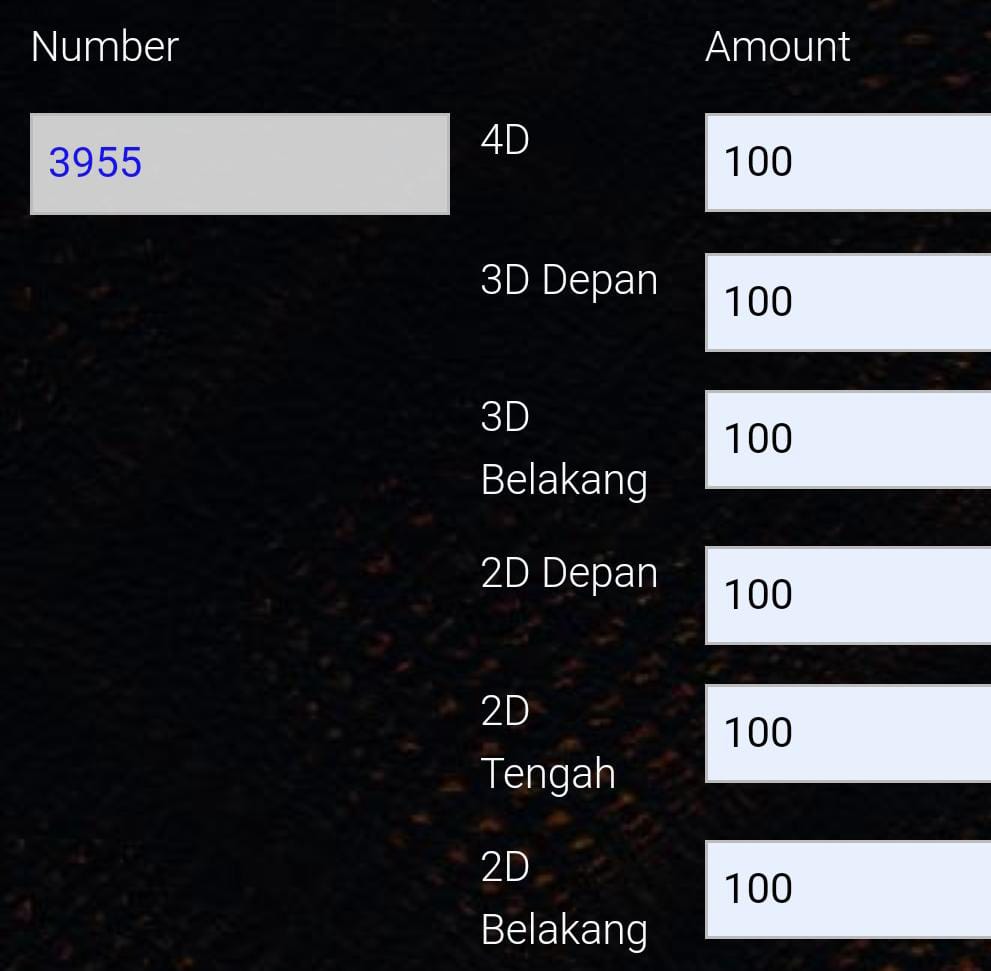
Task: Click the 2D Belakang label
Action: [563, 899]
